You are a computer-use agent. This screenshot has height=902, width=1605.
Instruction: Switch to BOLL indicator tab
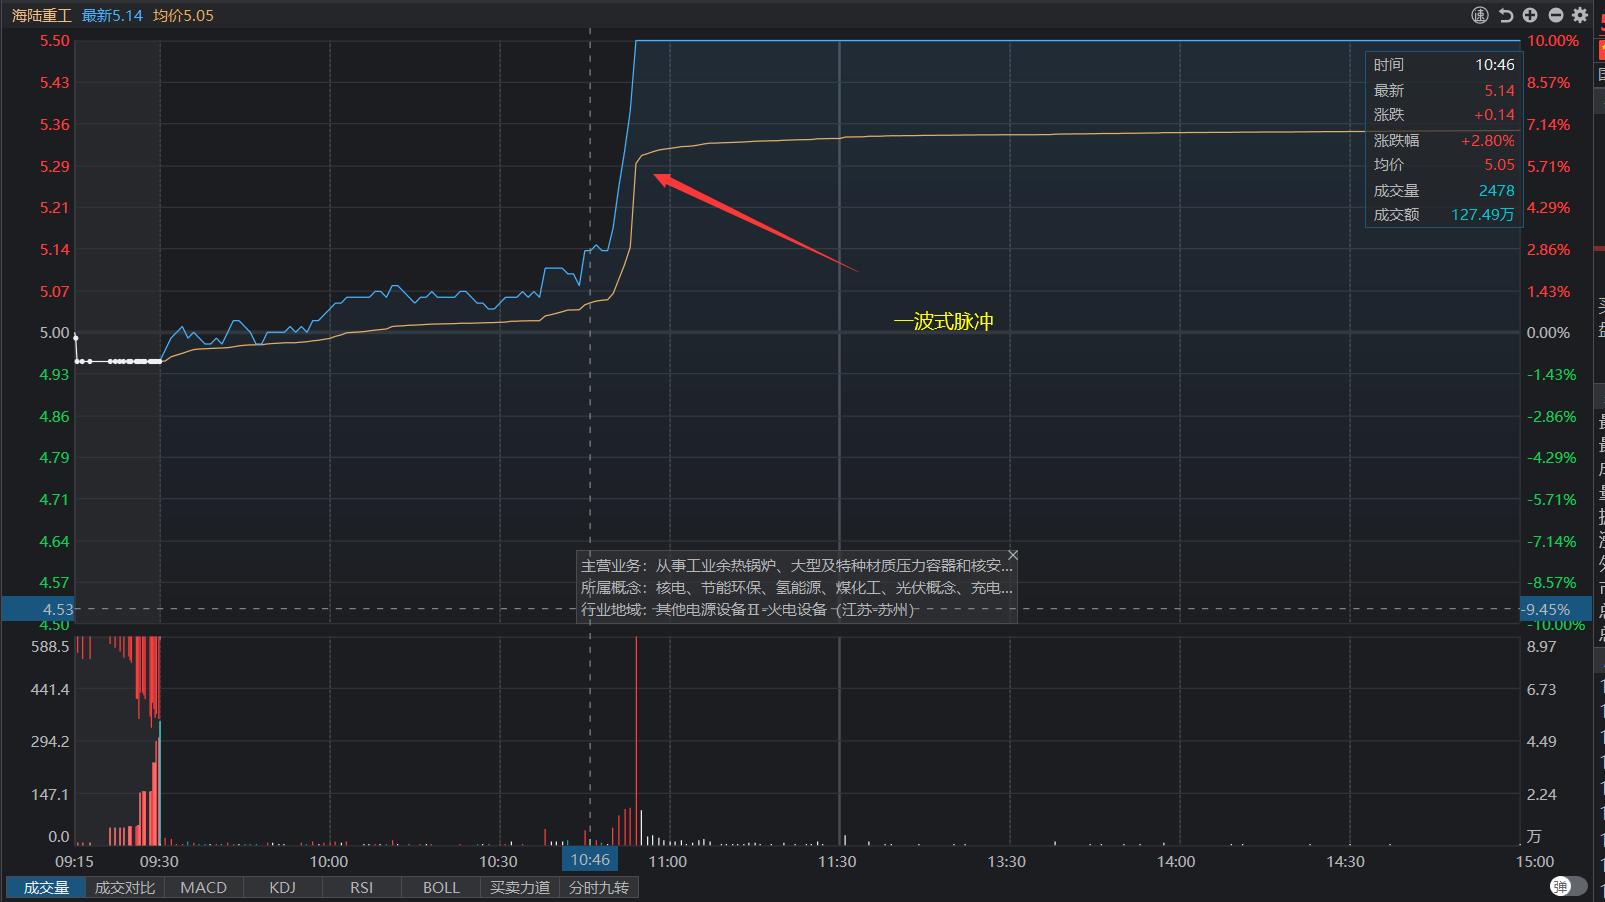point(441,888)
